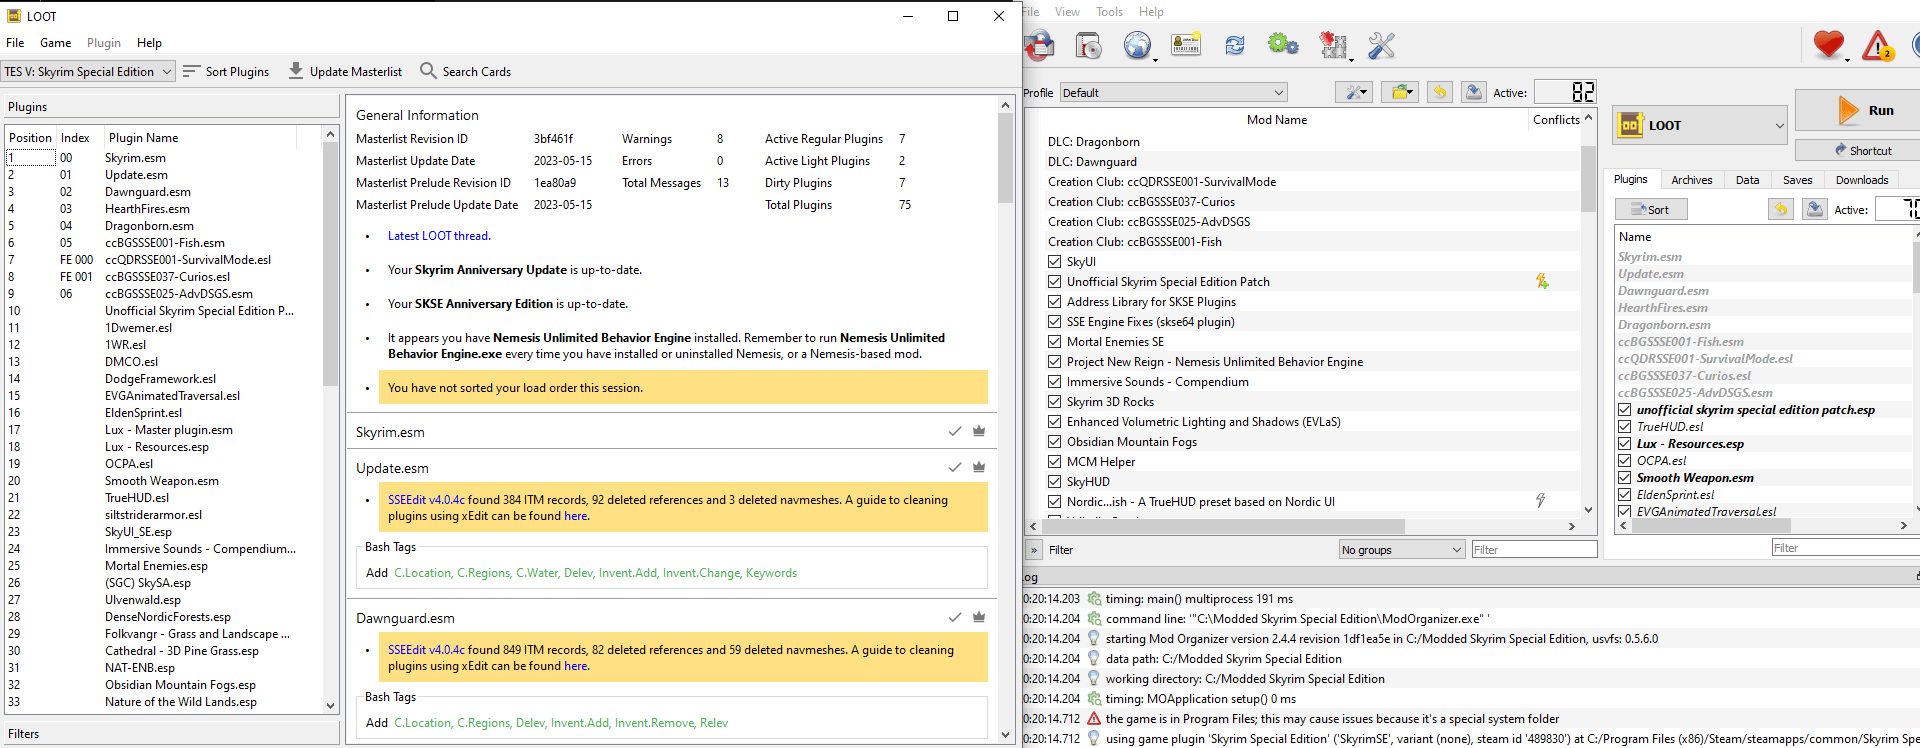Click create backup icon on Plugins tab

[x=1815, y=209]
